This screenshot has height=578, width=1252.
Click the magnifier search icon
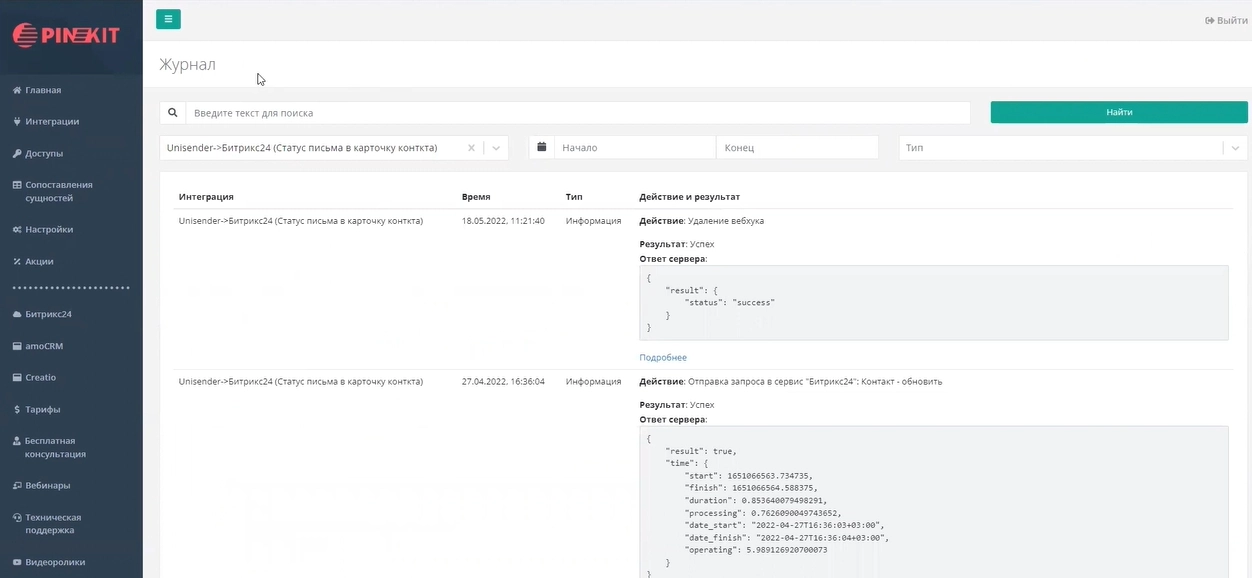point(173,113)
